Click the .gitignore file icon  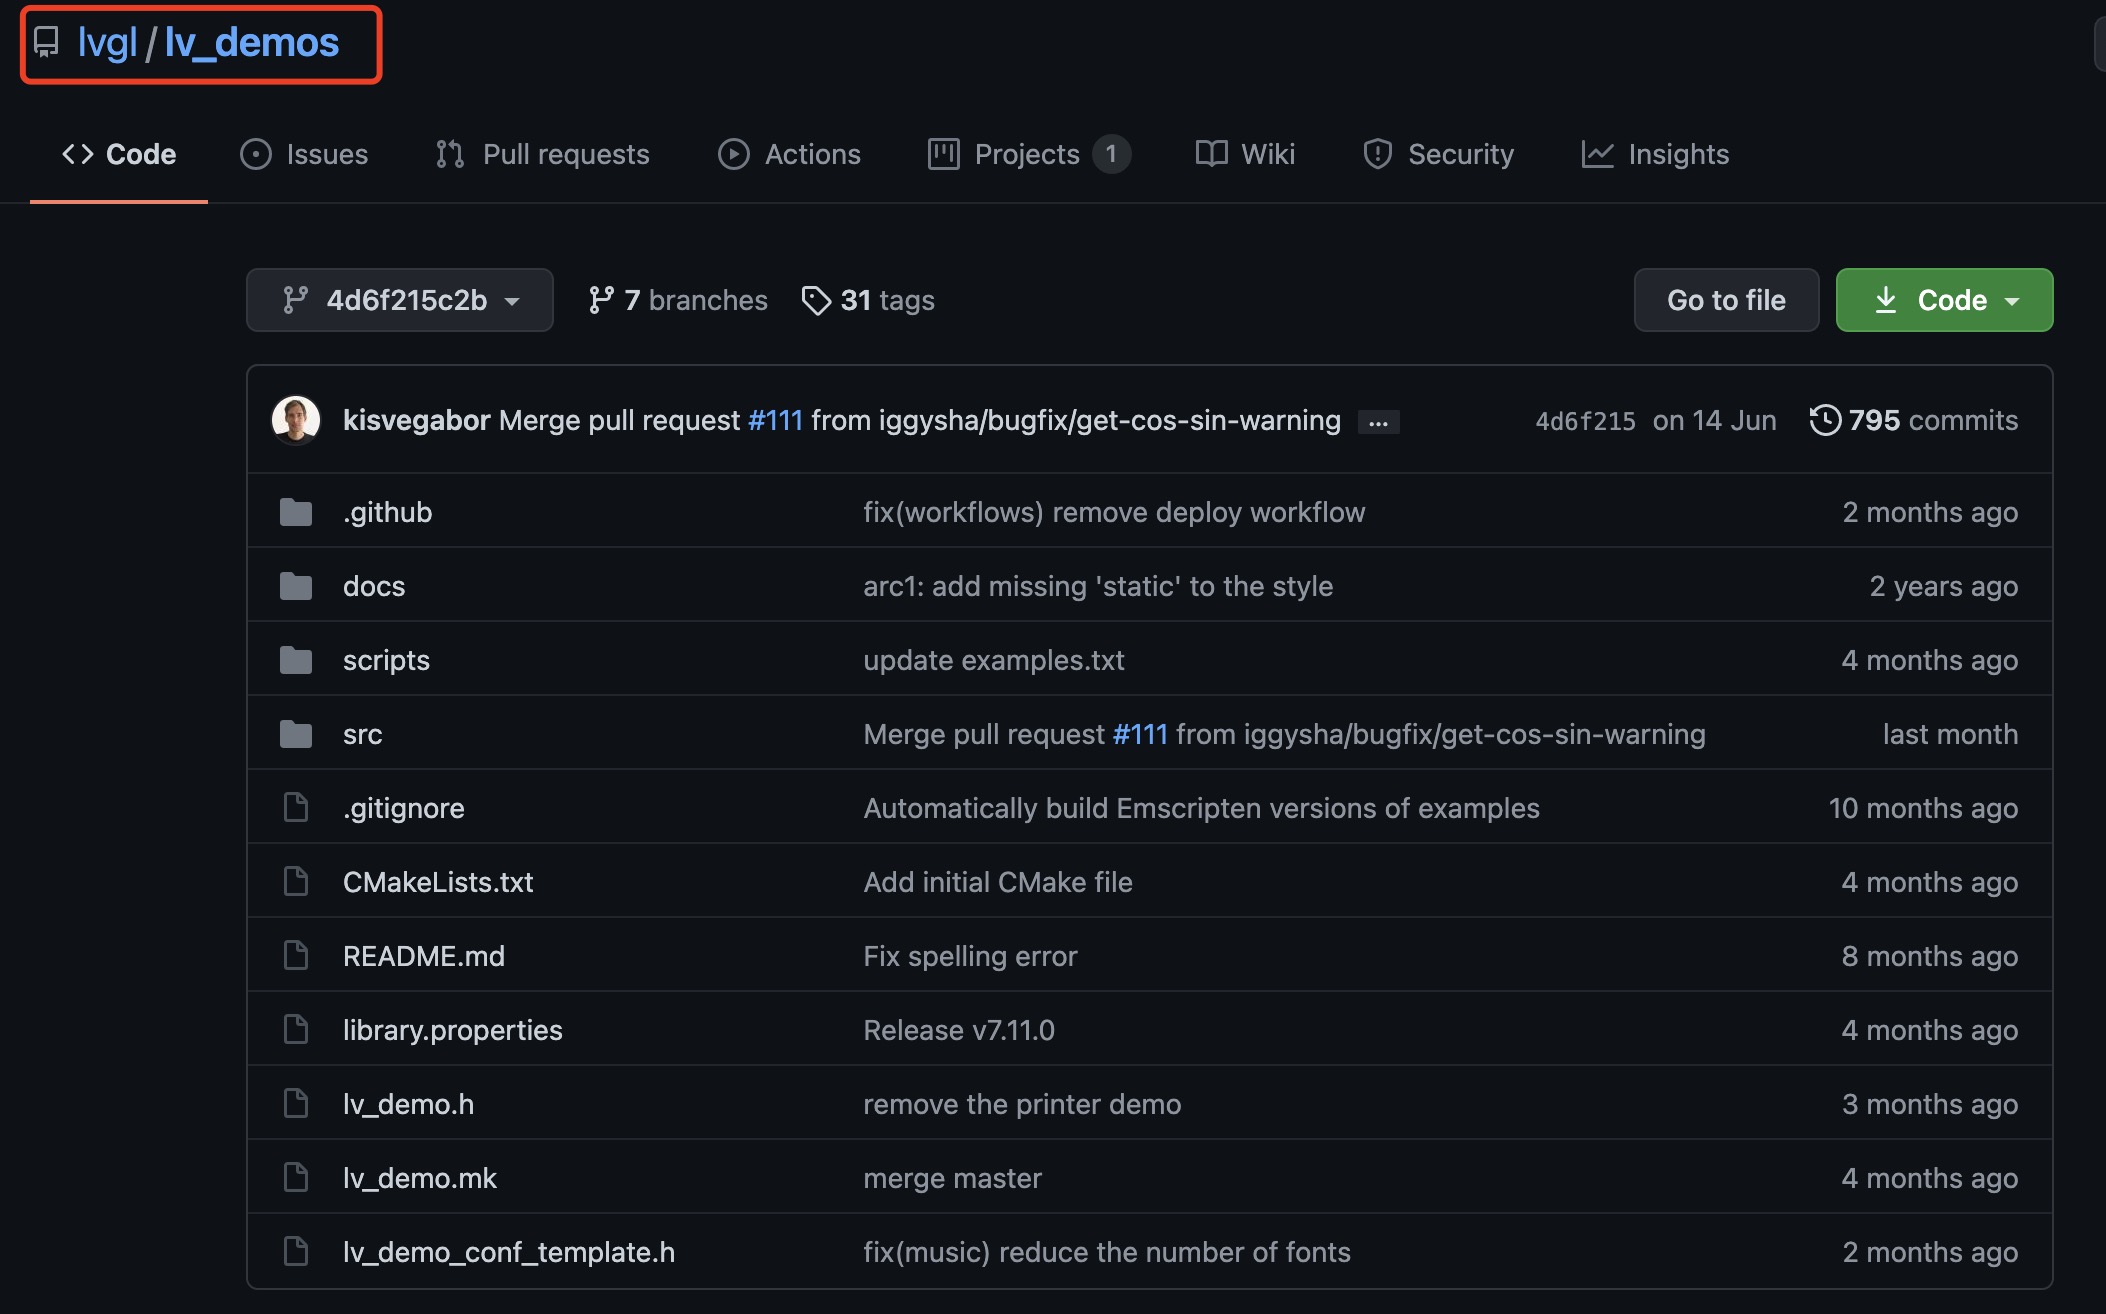click(296, 807)
